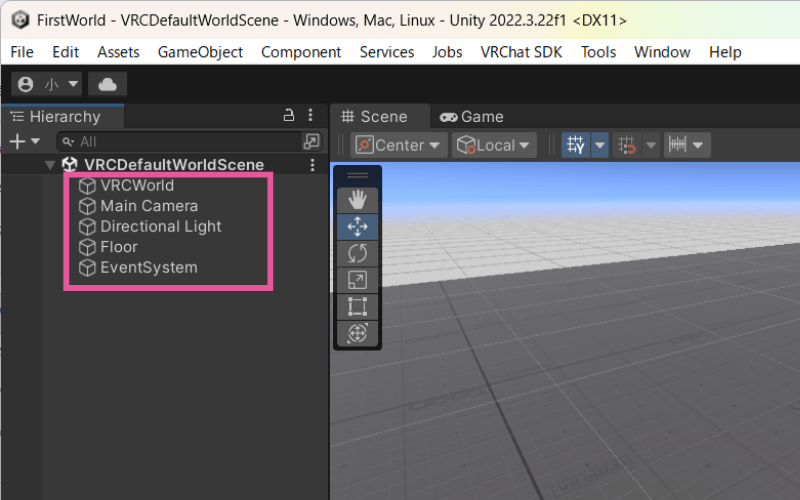Toggle grid visibility button
The height and width of the screenshot is (500, 800).
[x=576, y=145]
